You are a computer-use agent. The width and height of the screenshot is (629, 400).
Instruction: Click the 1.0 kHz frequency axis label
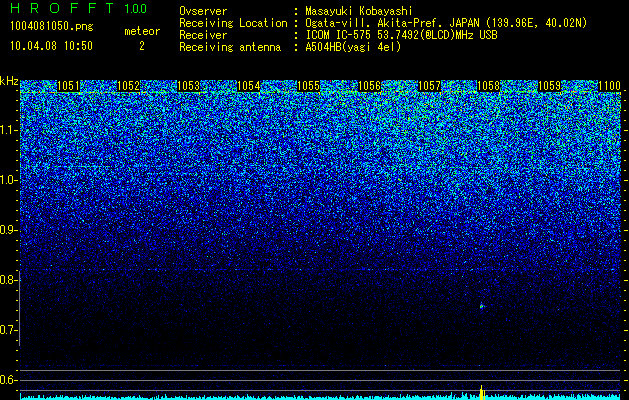pyautogui.click(x=9, y=180)
